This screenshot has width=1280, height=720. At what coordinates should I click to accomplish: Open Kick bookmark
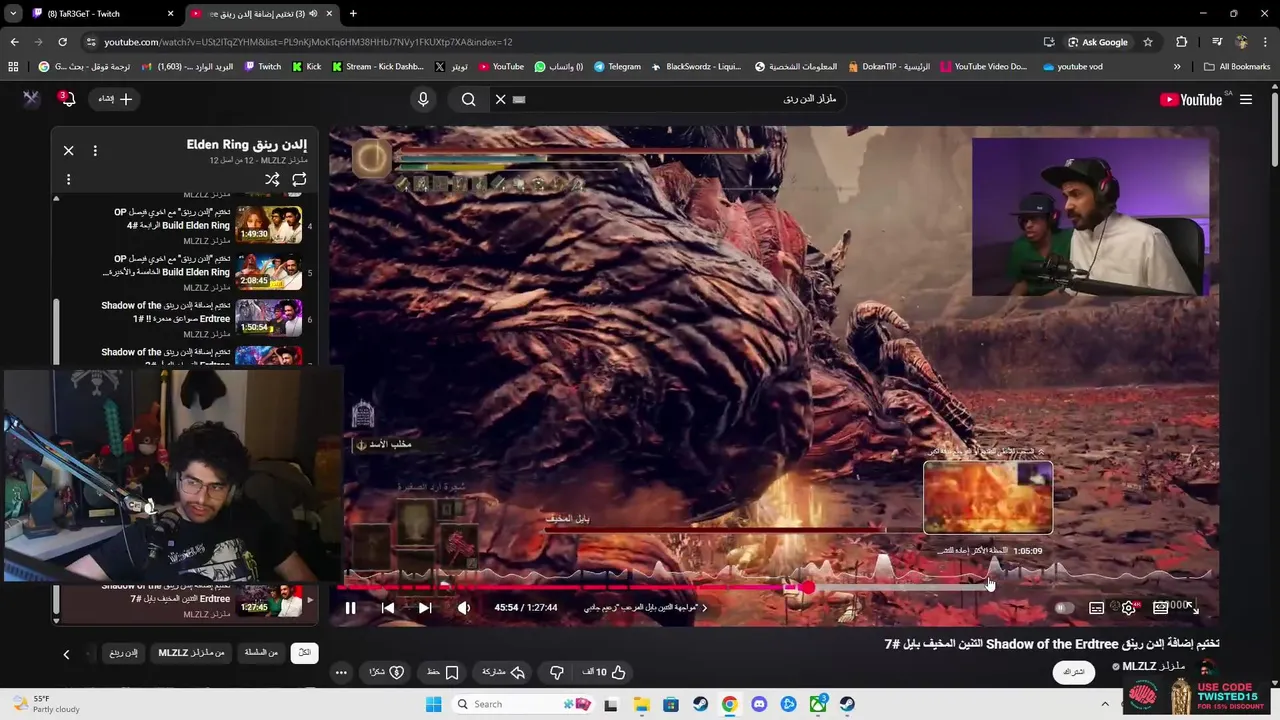307,67
